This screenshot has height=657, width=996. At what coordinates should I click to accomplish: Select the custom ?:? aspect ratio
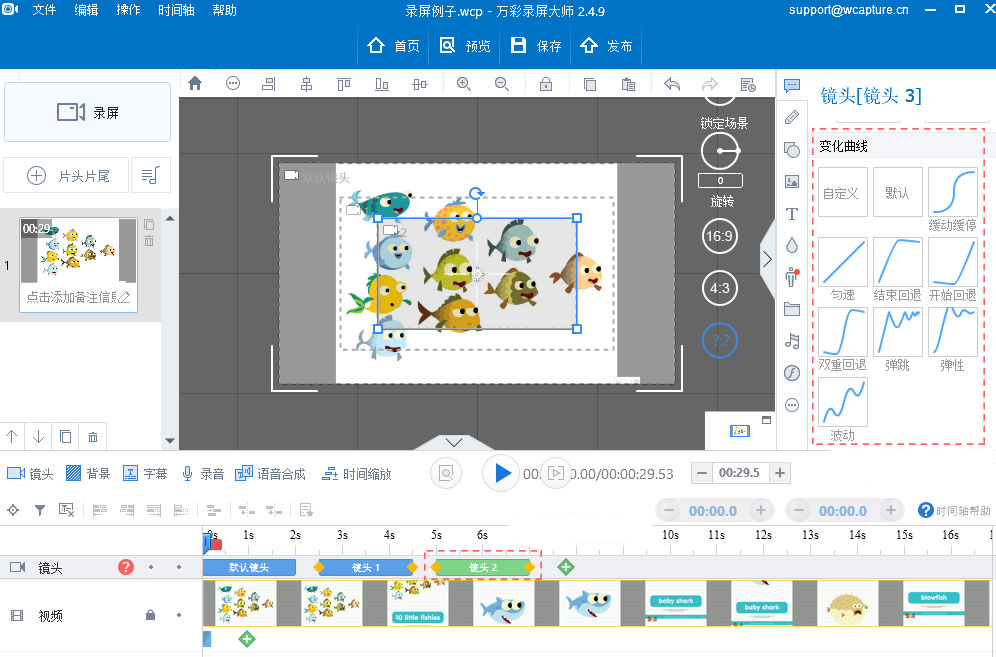click(720, 340)
